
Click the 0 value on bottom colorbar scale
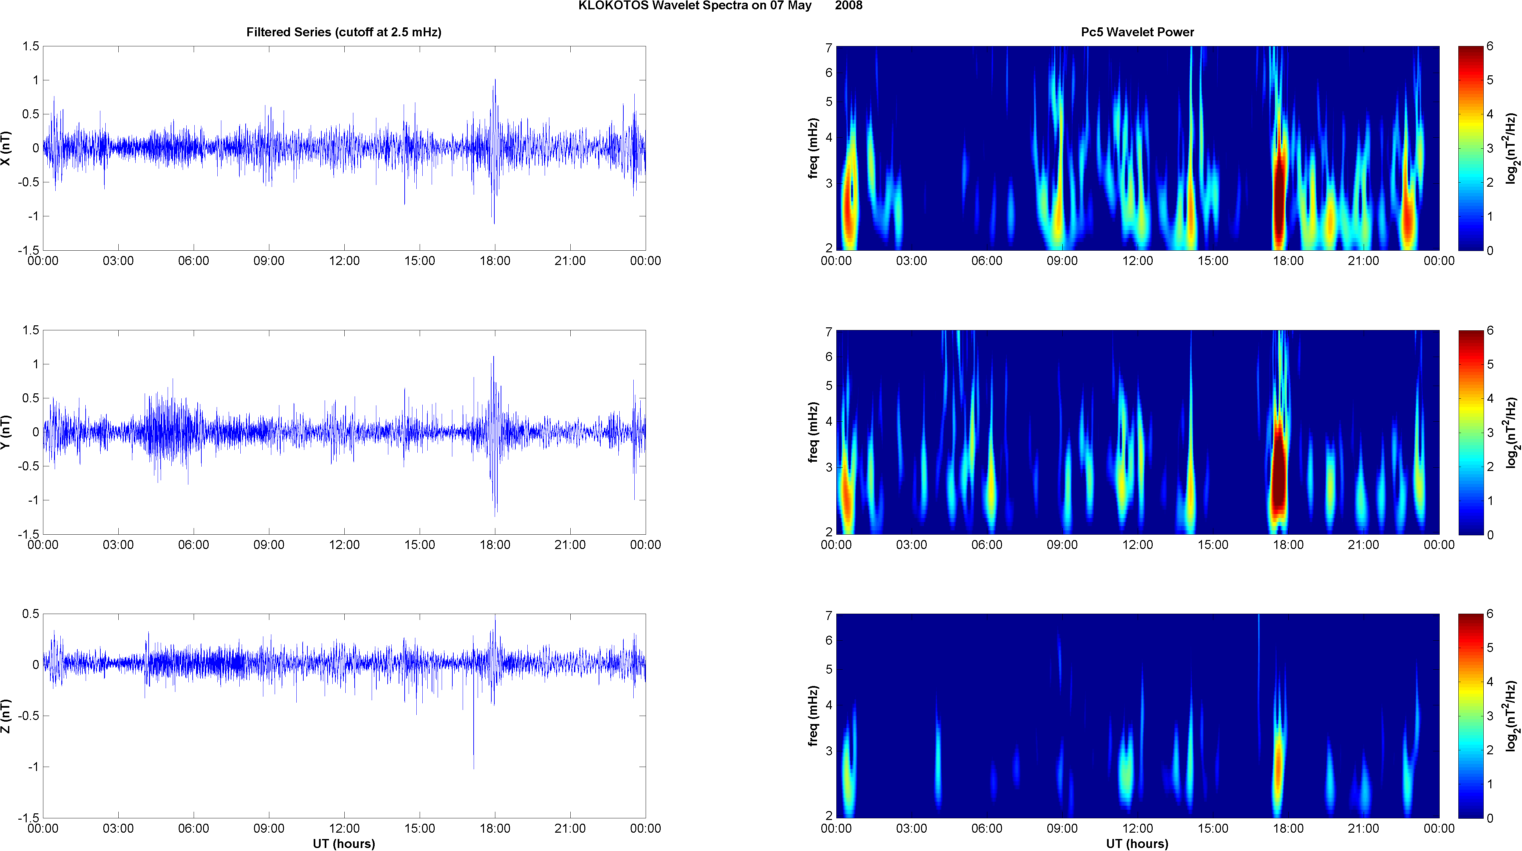coord(1490,818)
